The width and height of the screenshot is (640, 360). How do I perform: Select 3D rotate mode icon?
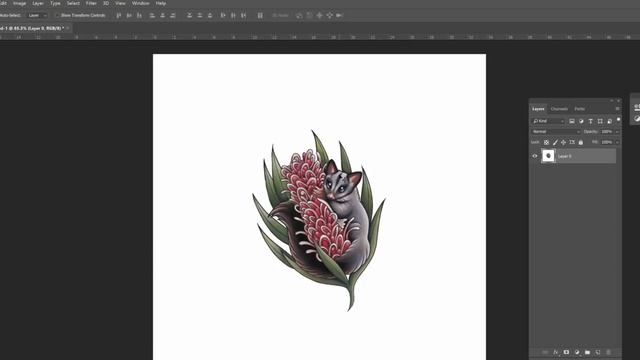pyautogui.click(x=299, y=16)
